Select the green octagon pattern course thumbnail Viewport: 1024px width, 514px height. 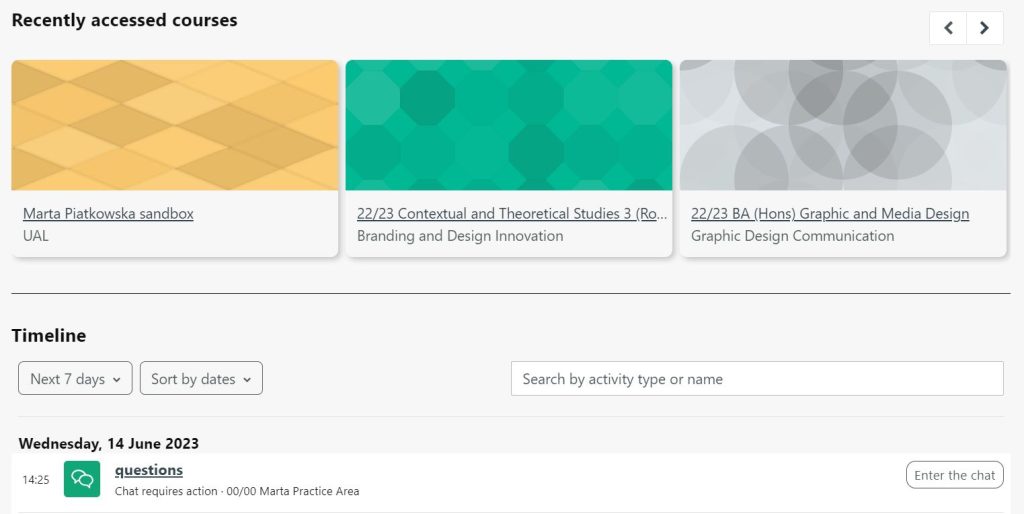pyautogui.click(x=509, y=125)
